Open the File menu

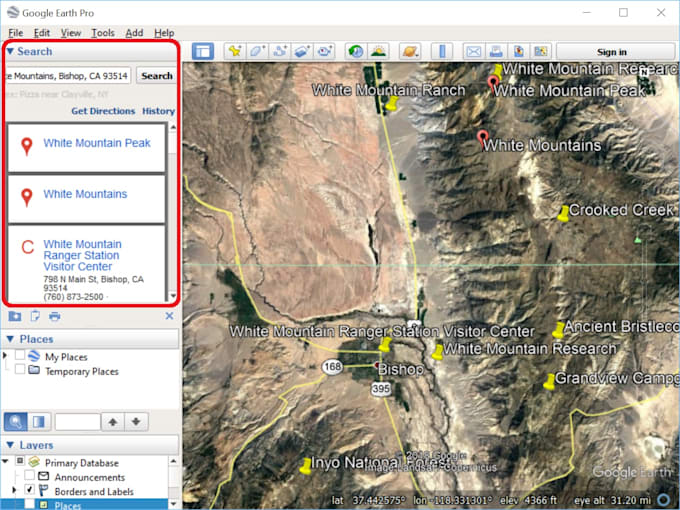15,33
